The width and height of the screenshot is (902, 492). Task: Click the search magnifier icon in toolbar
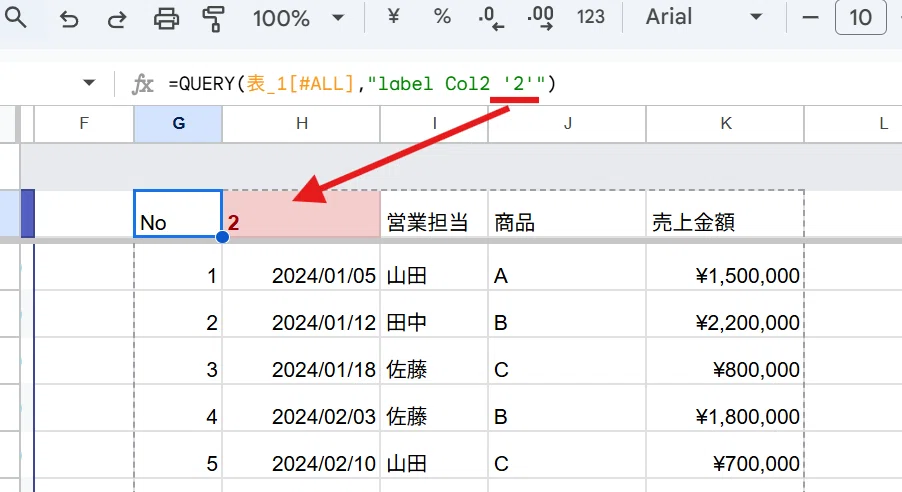pyautogui.click(x=15, y=18)
